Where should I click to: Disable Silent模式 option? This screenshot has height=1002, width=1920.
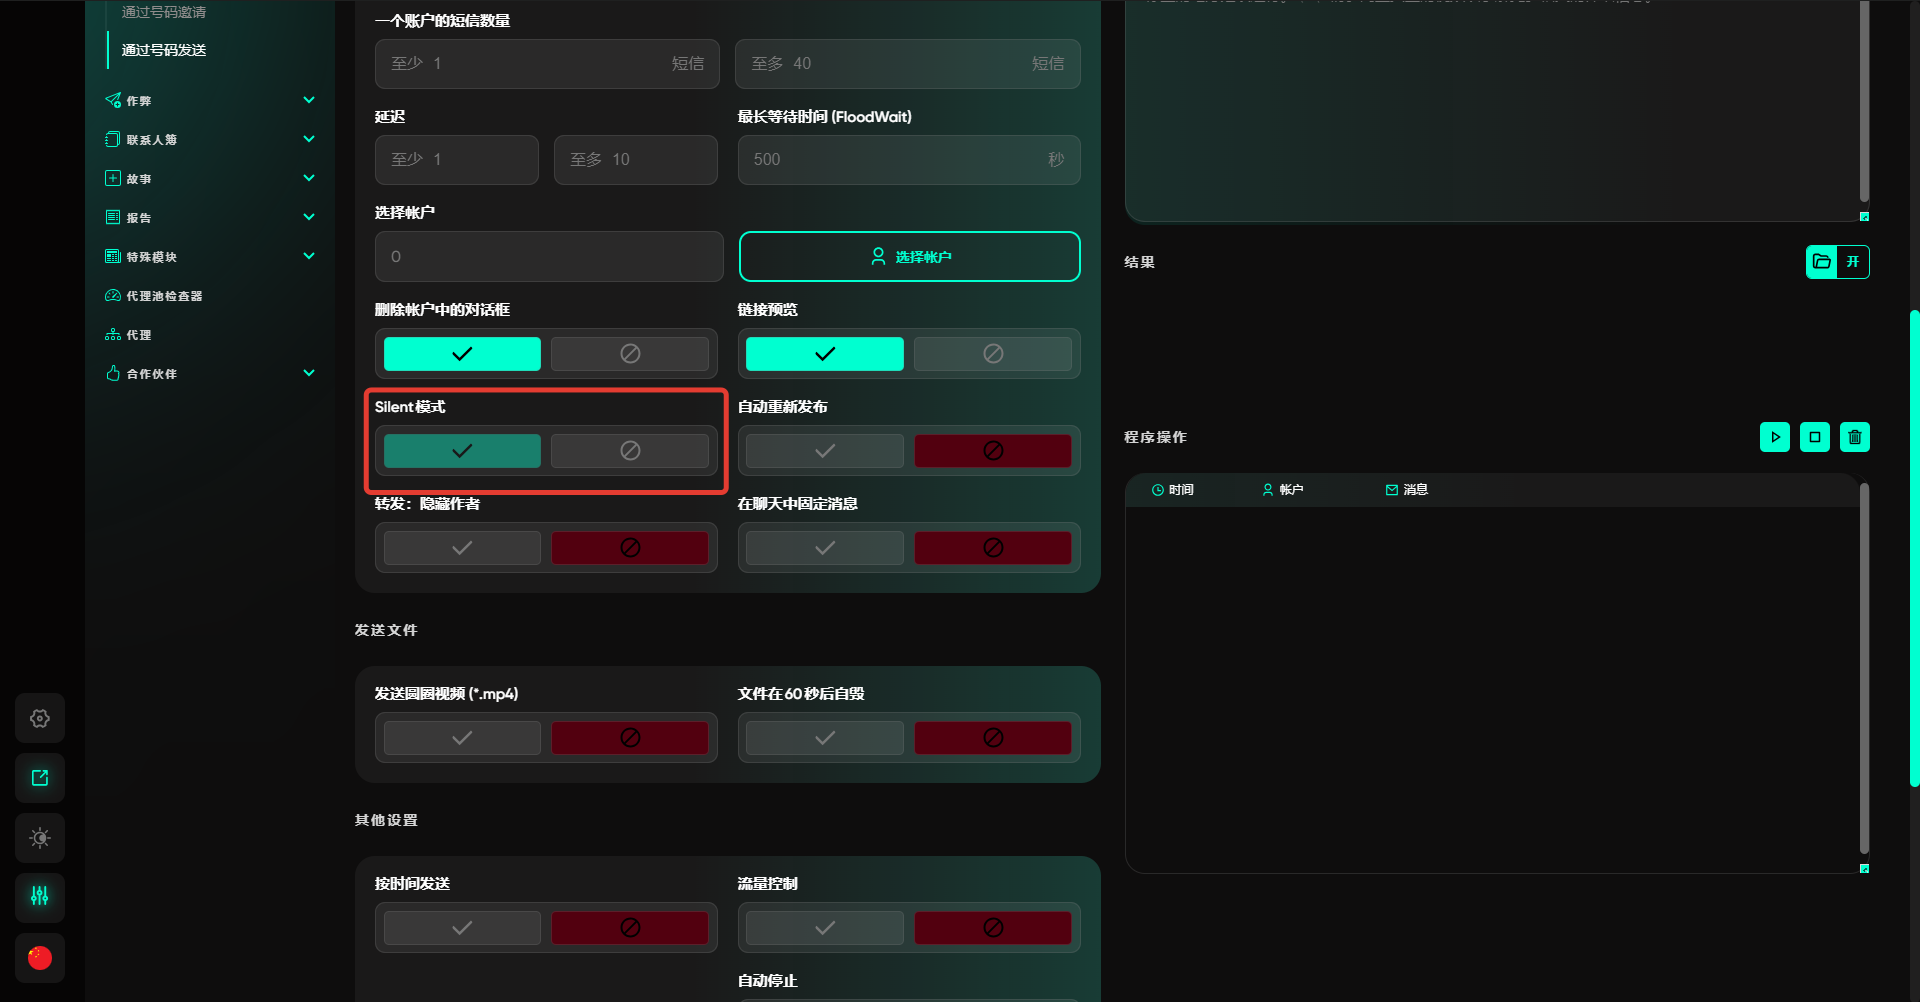click(629, 451)
